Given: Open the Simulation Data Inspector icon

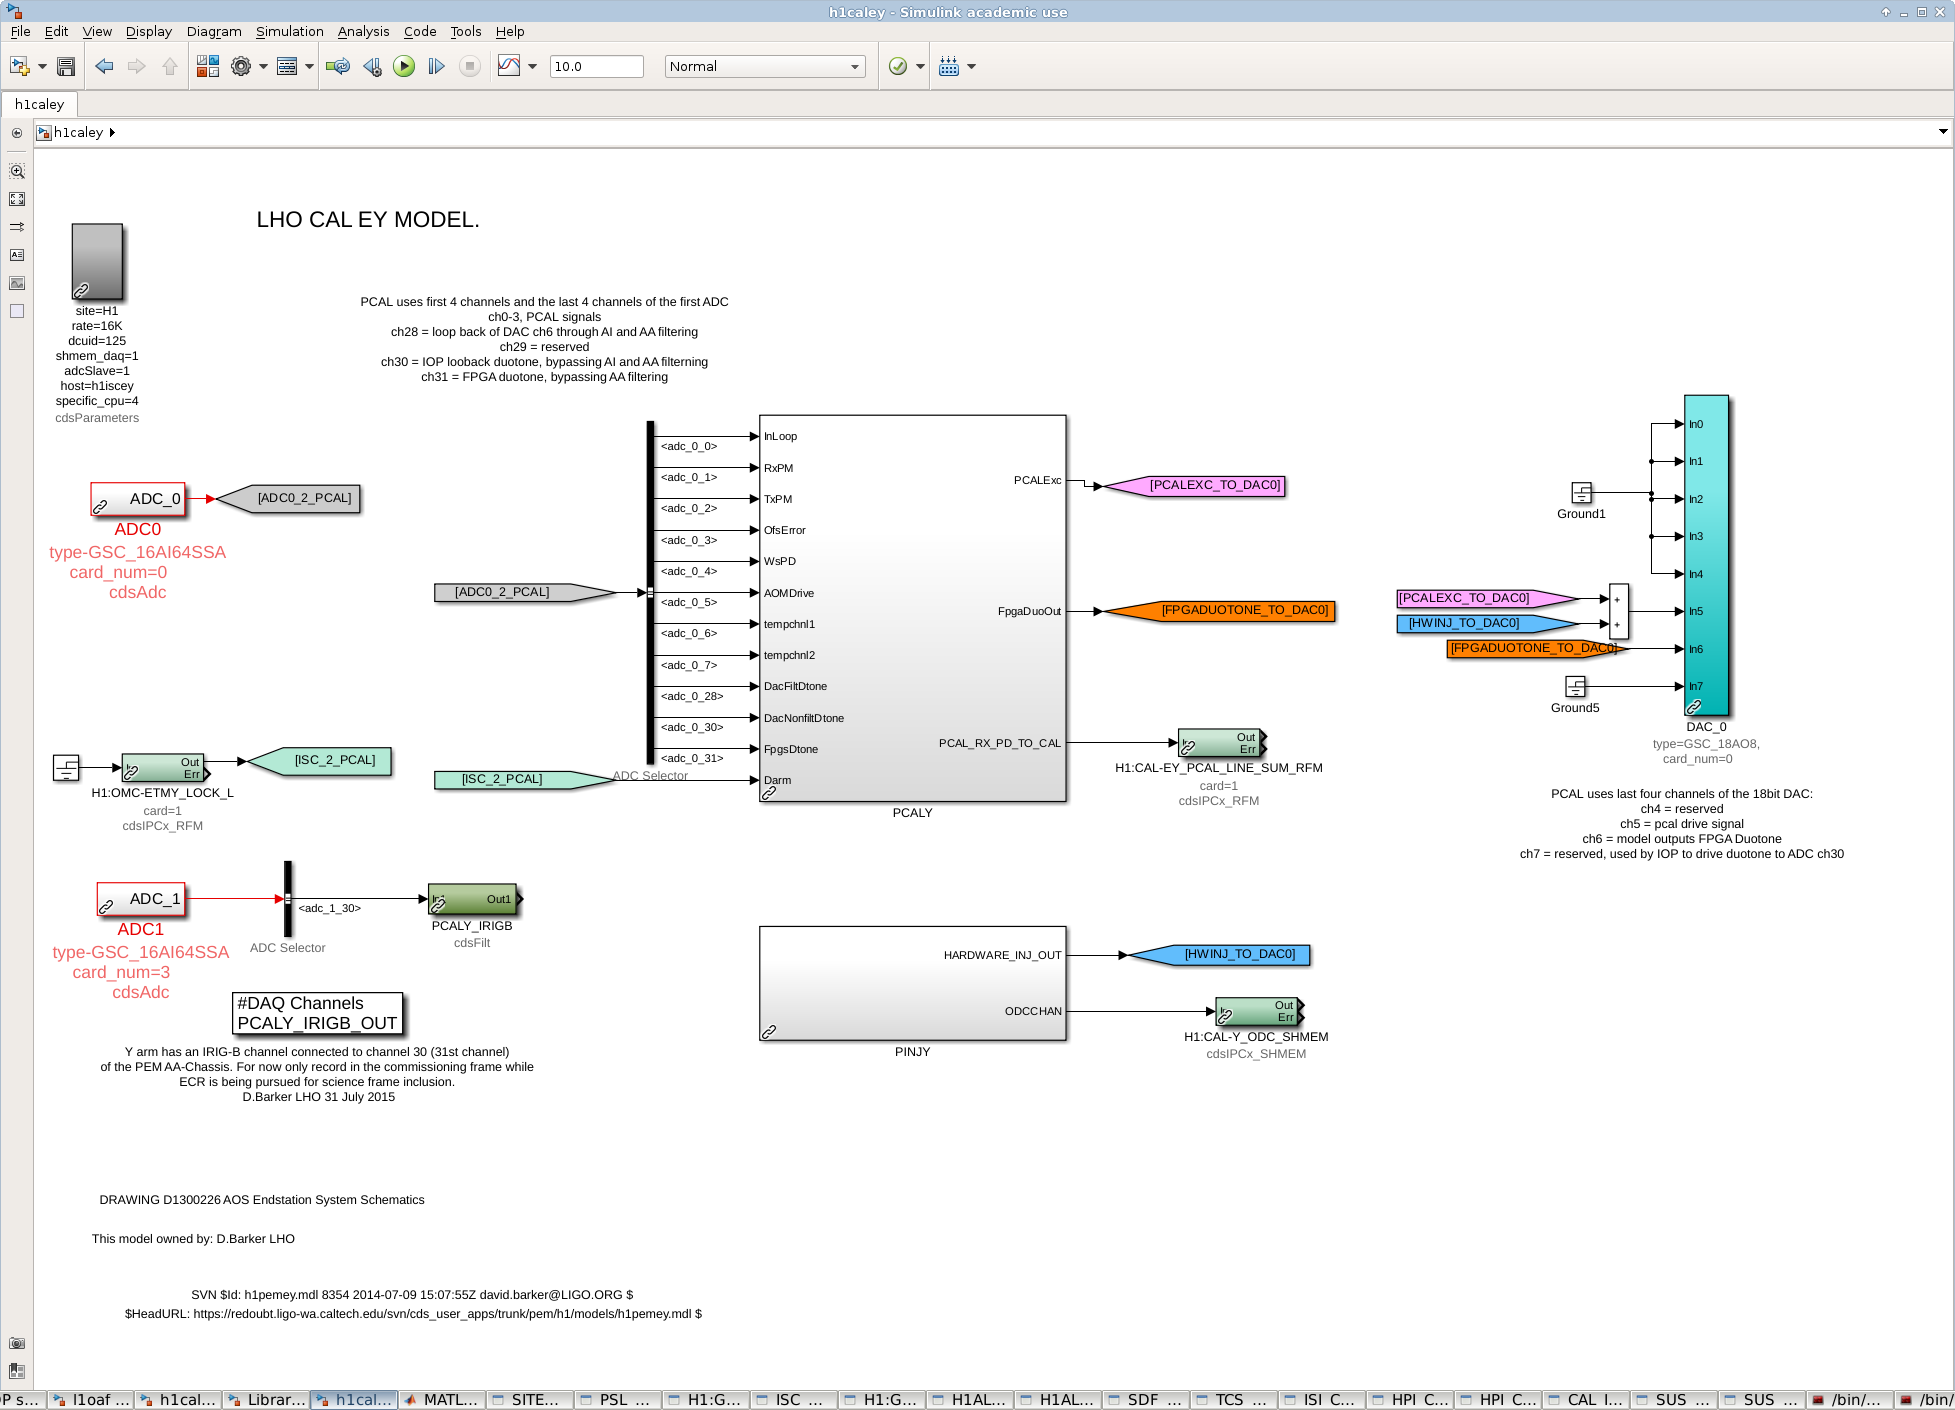Looking at the screenshot, I should (509, 66).
